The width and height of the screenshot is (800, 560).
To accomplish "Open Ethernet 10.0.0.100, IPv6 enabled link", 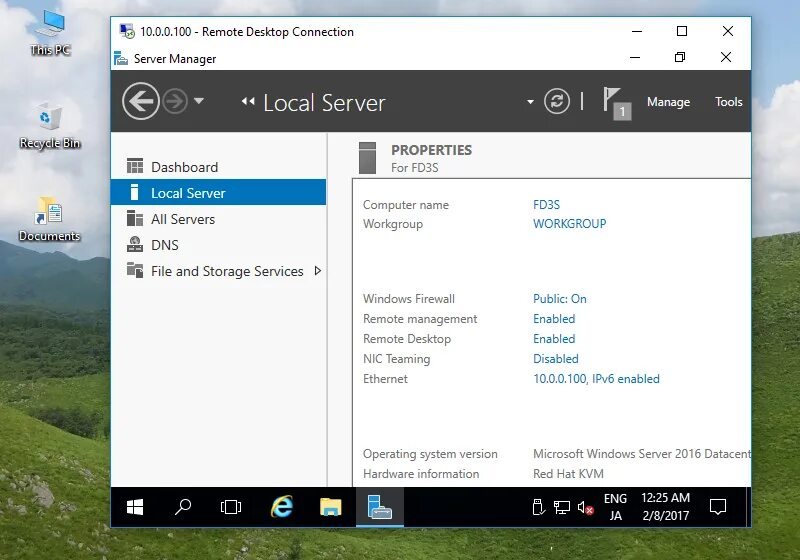I will pyautogui.click(x=596, y=378).
